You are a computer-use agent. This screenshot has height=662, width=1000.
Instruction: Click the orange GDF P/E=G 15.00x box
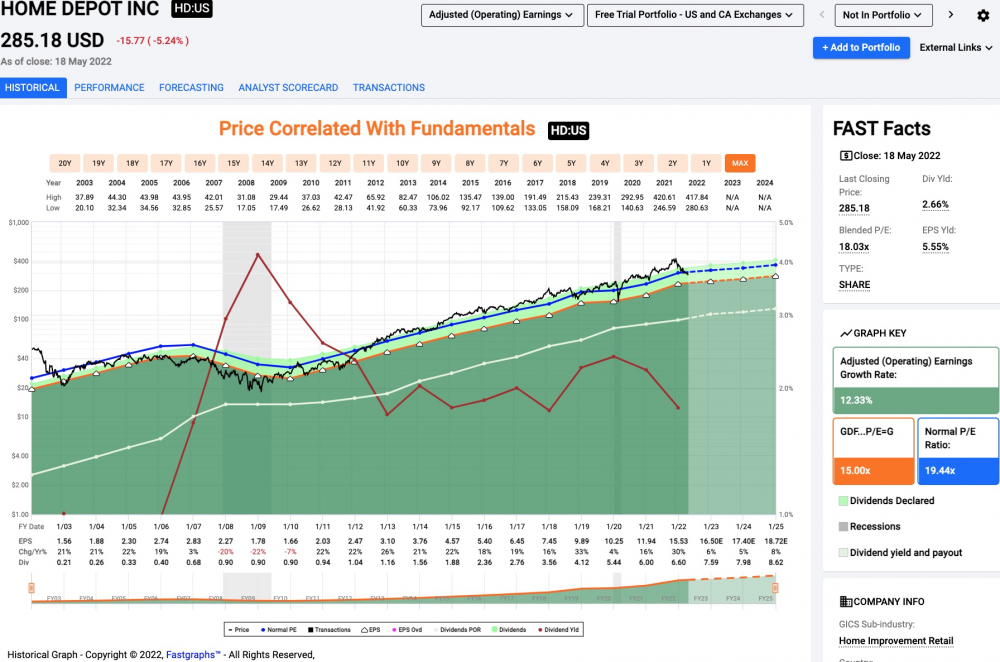873,451
